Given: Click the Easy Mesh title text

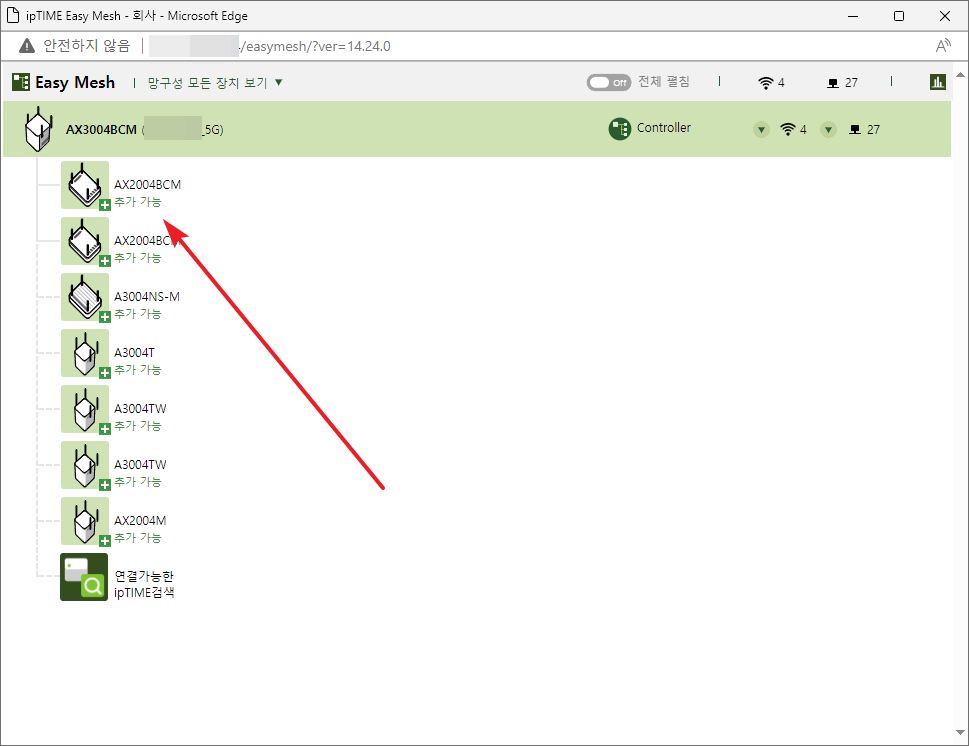Looking at the screenshot, I should pyautogui.click(x=75, y=82).
